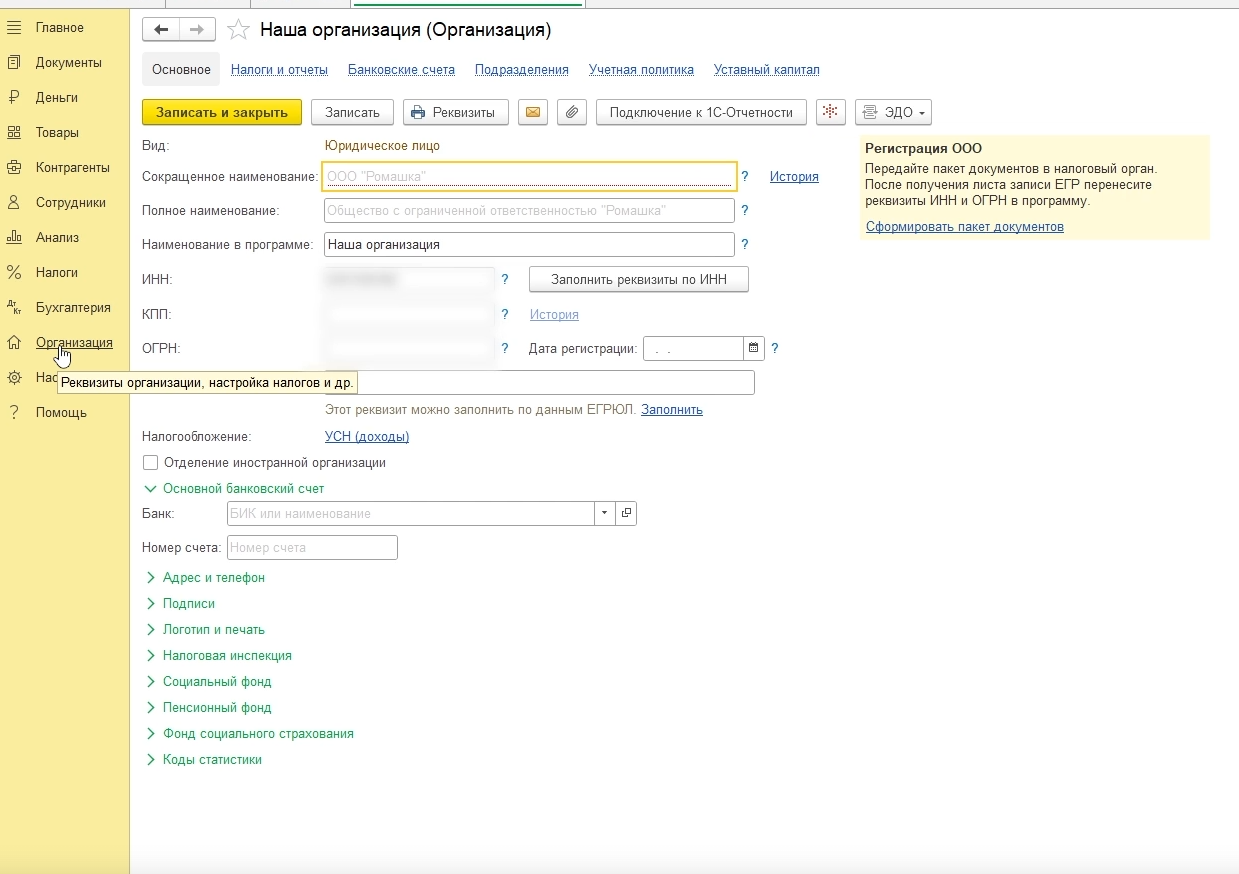Enable Отделение иностранной организации checkbox

(151, 463)
